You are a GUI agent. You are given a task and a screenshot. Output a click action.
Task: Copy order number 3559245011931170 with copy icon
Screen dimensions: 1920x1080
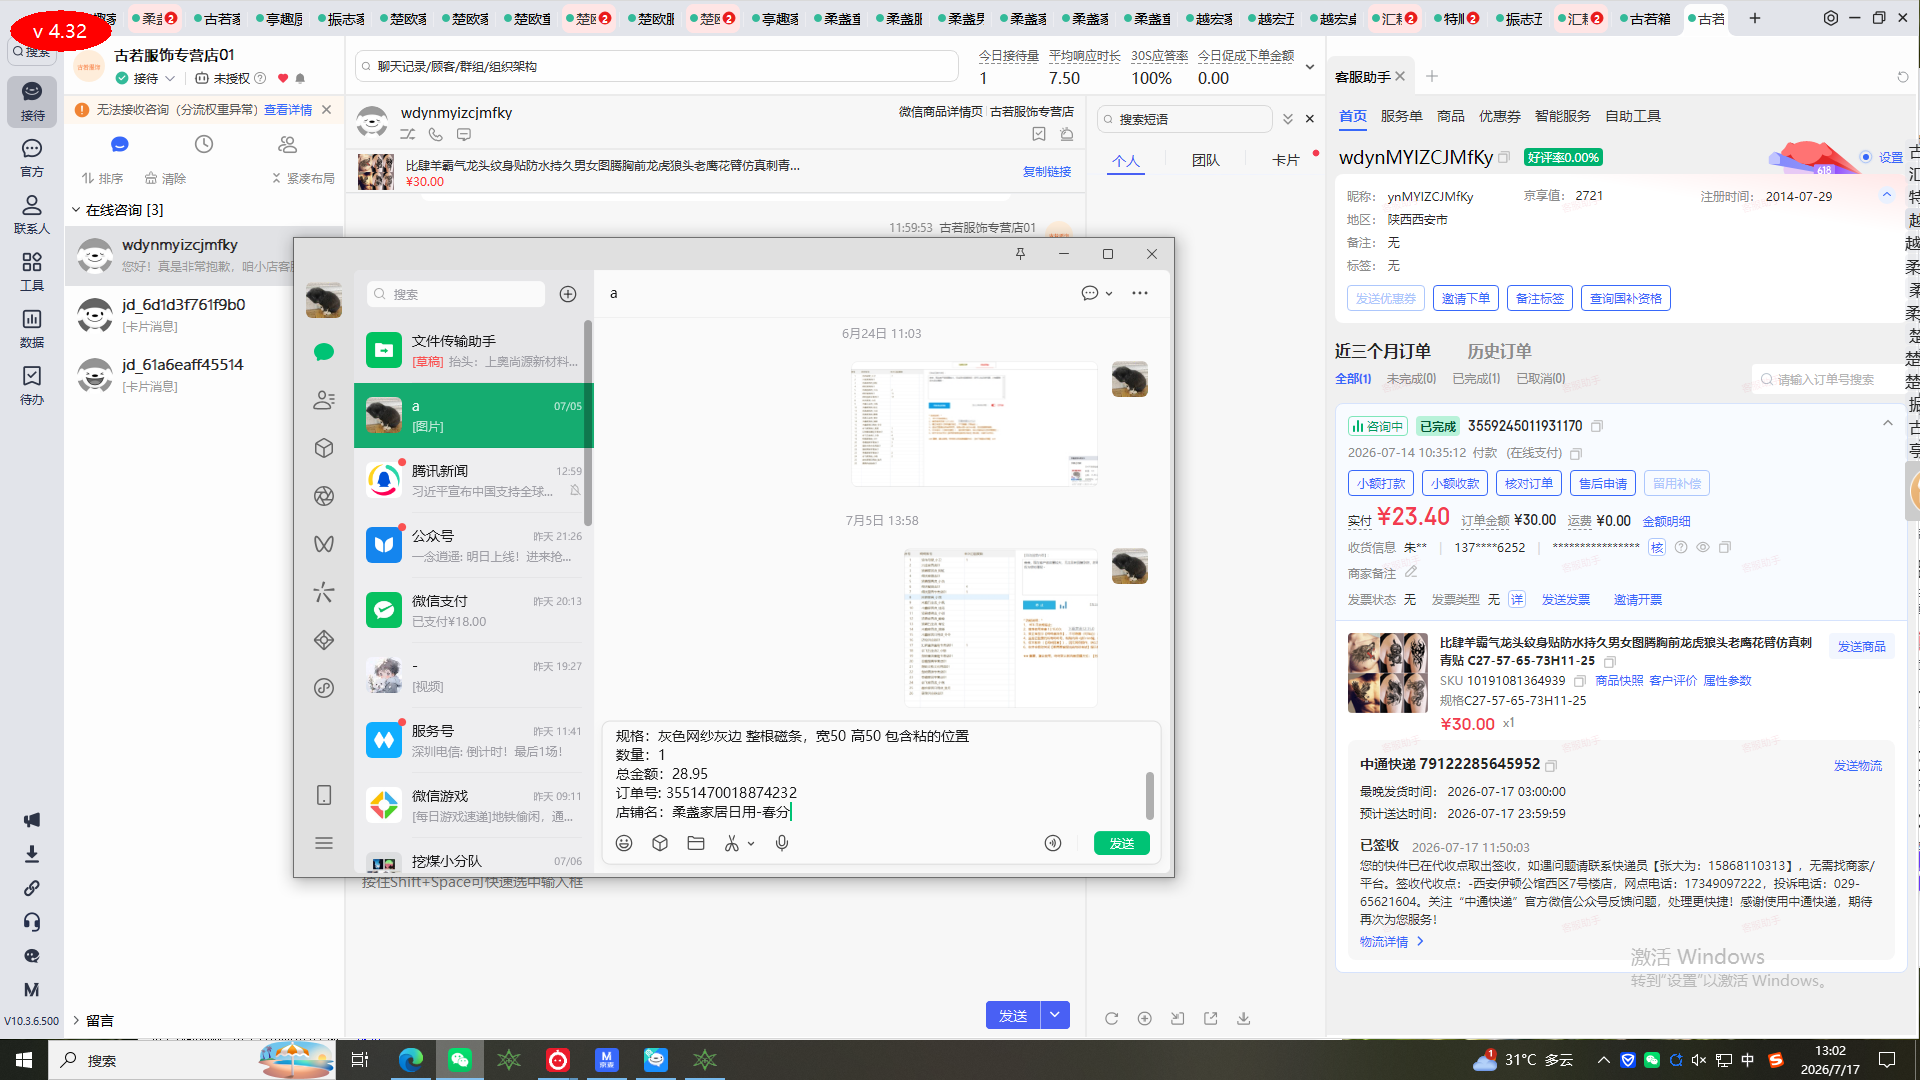[x=1597, y=426]
